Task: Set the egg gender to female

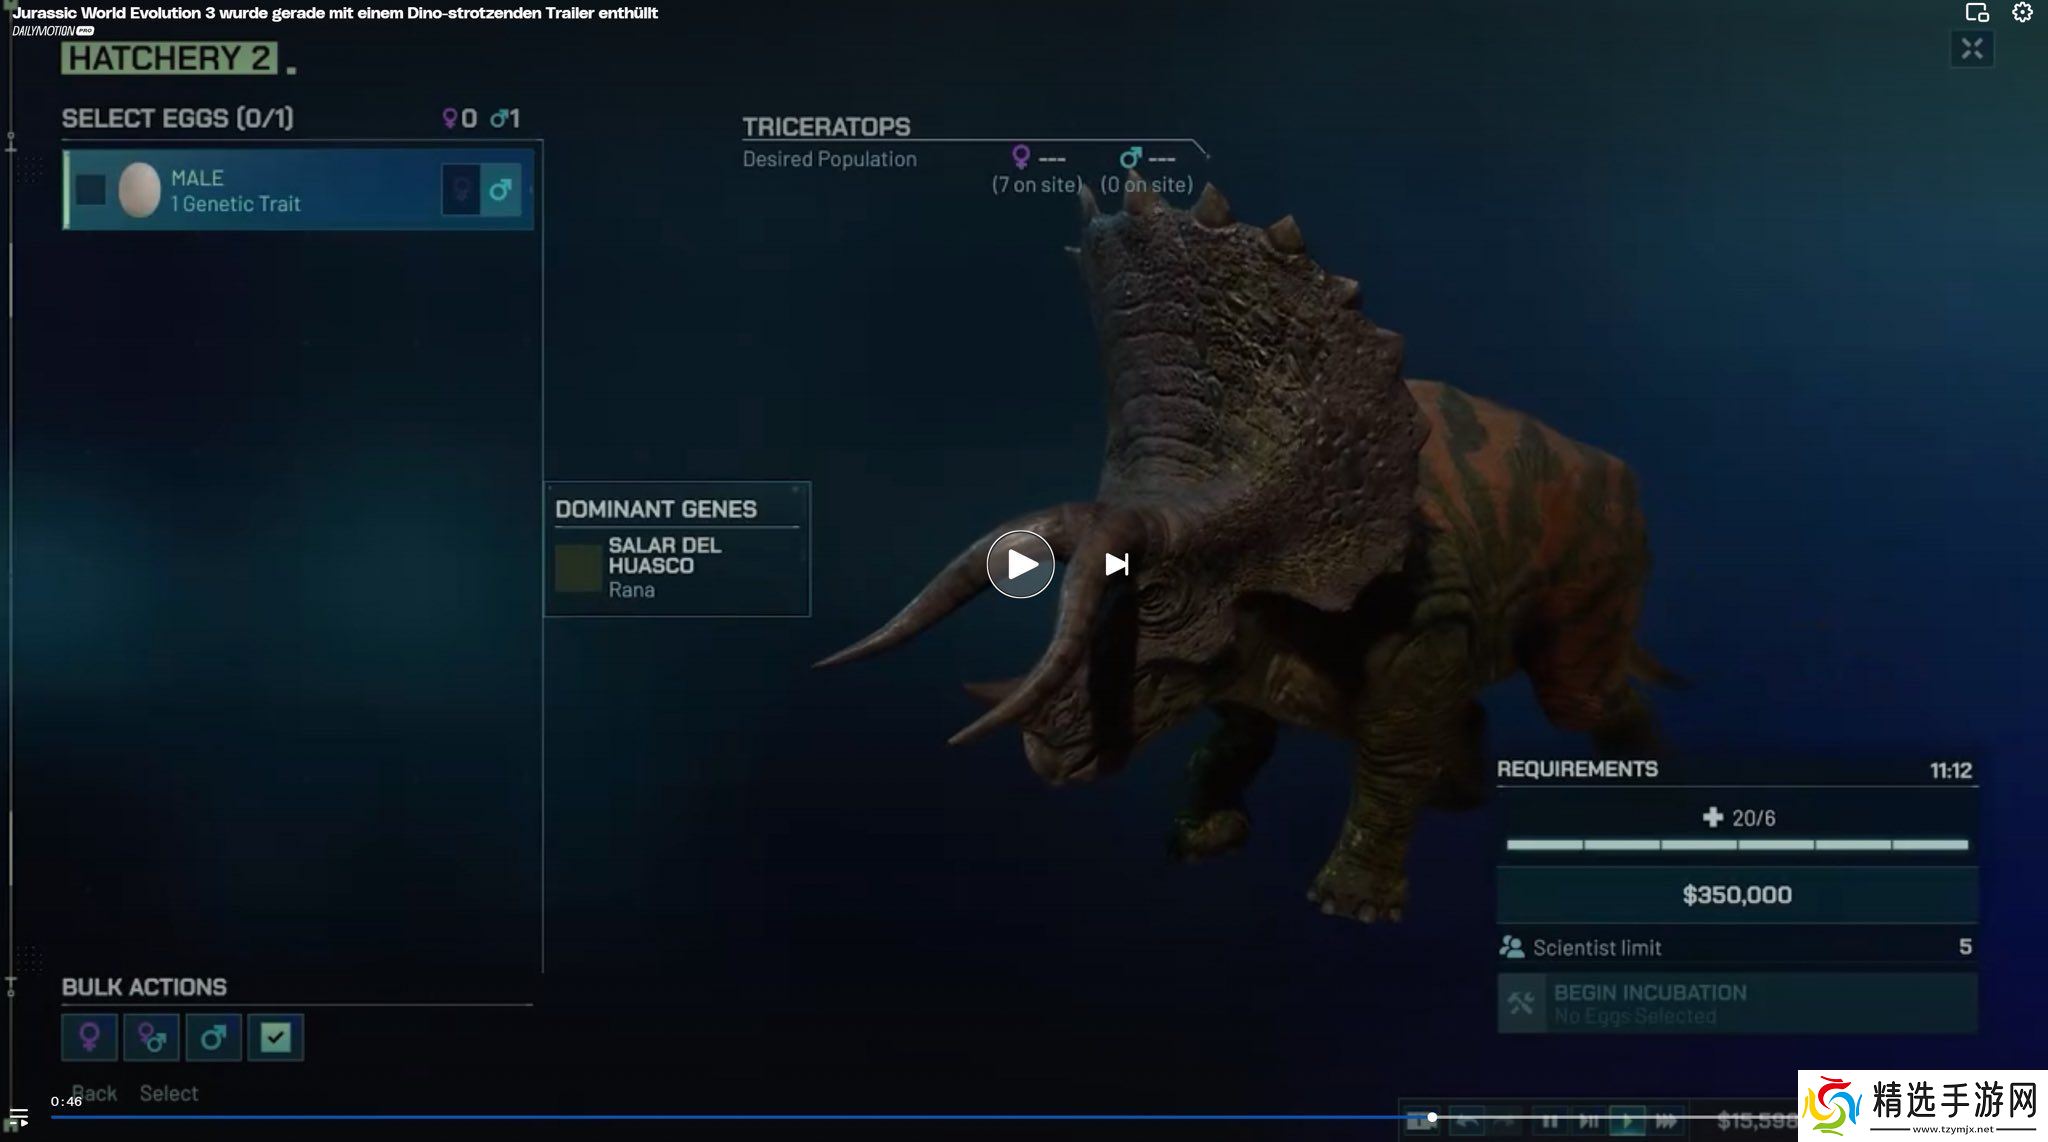Action: click(x=461, y=189)
